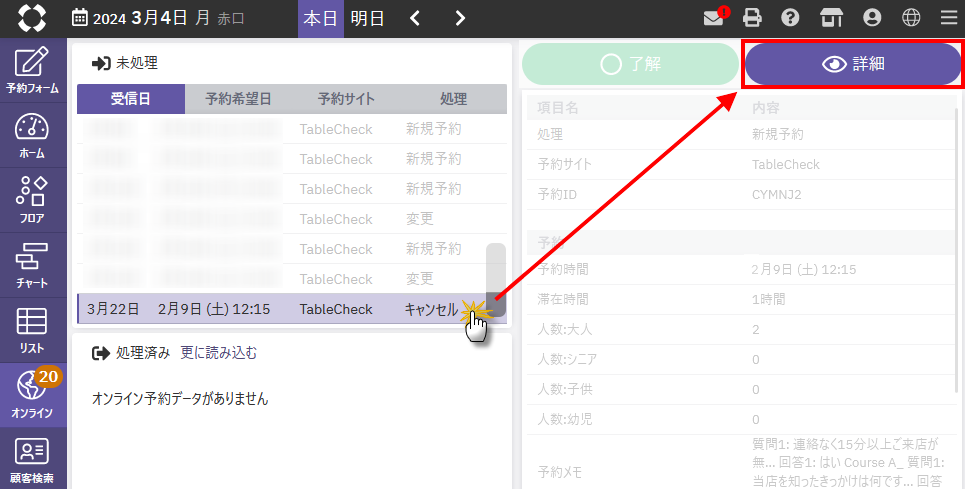Open the hamburger menu
965x489 pixels.
click(x=948, y=18)
